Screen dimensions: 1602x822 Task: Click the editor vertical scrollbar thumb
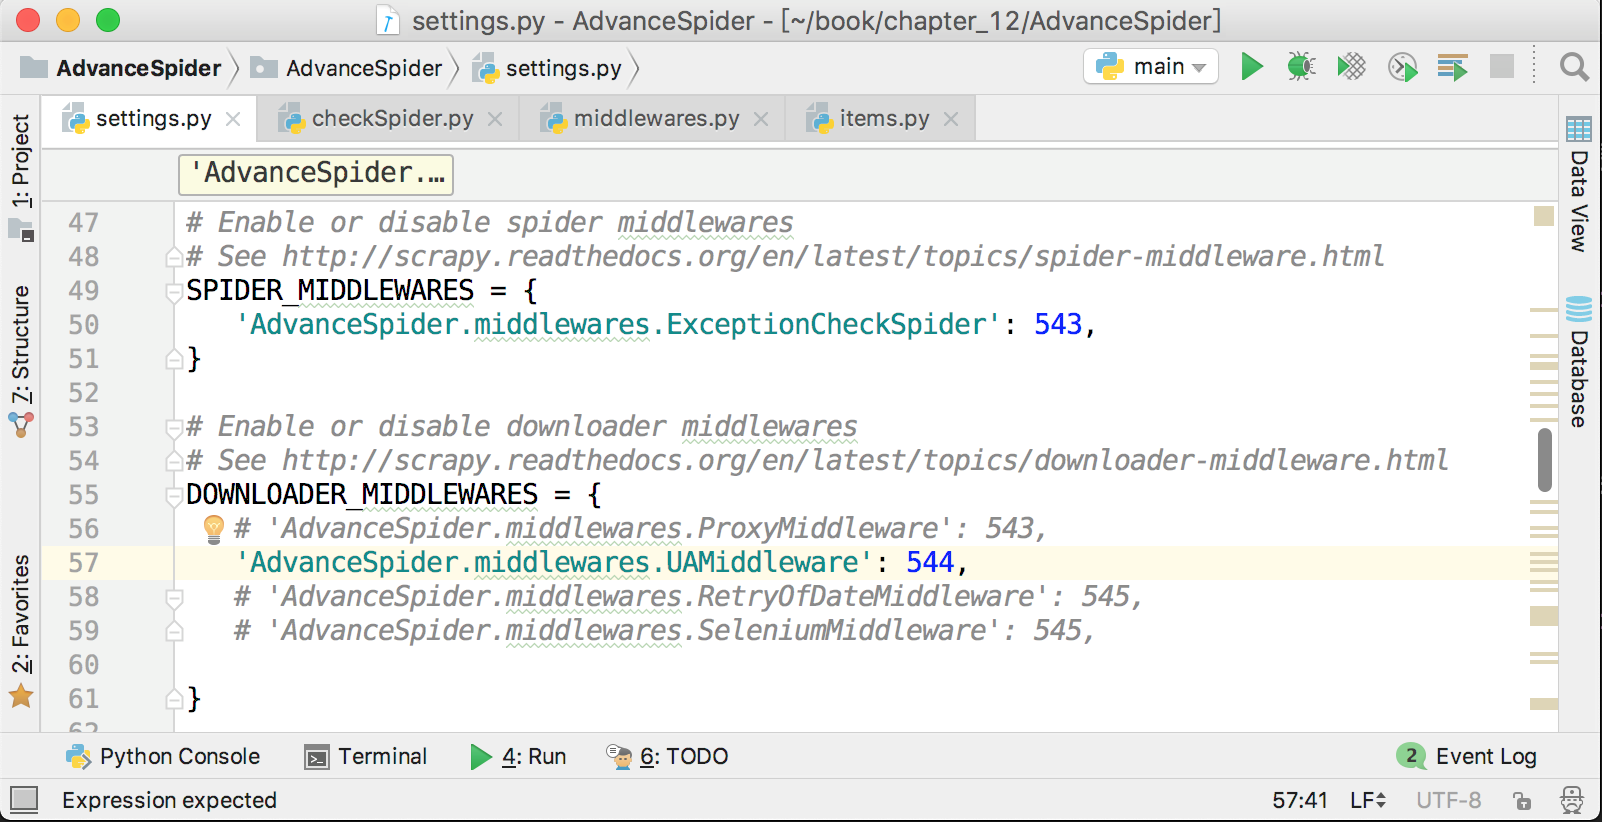tap(1545, 460)
